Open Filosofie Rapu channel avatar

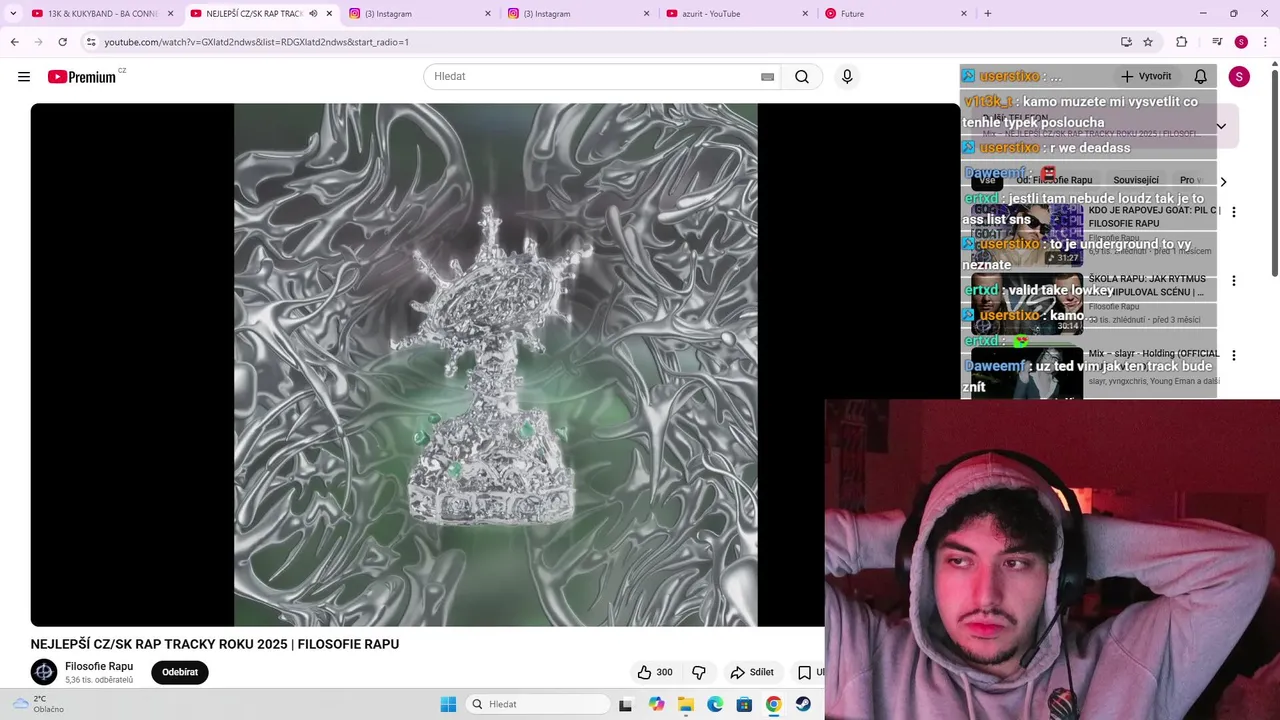[44, 672]
